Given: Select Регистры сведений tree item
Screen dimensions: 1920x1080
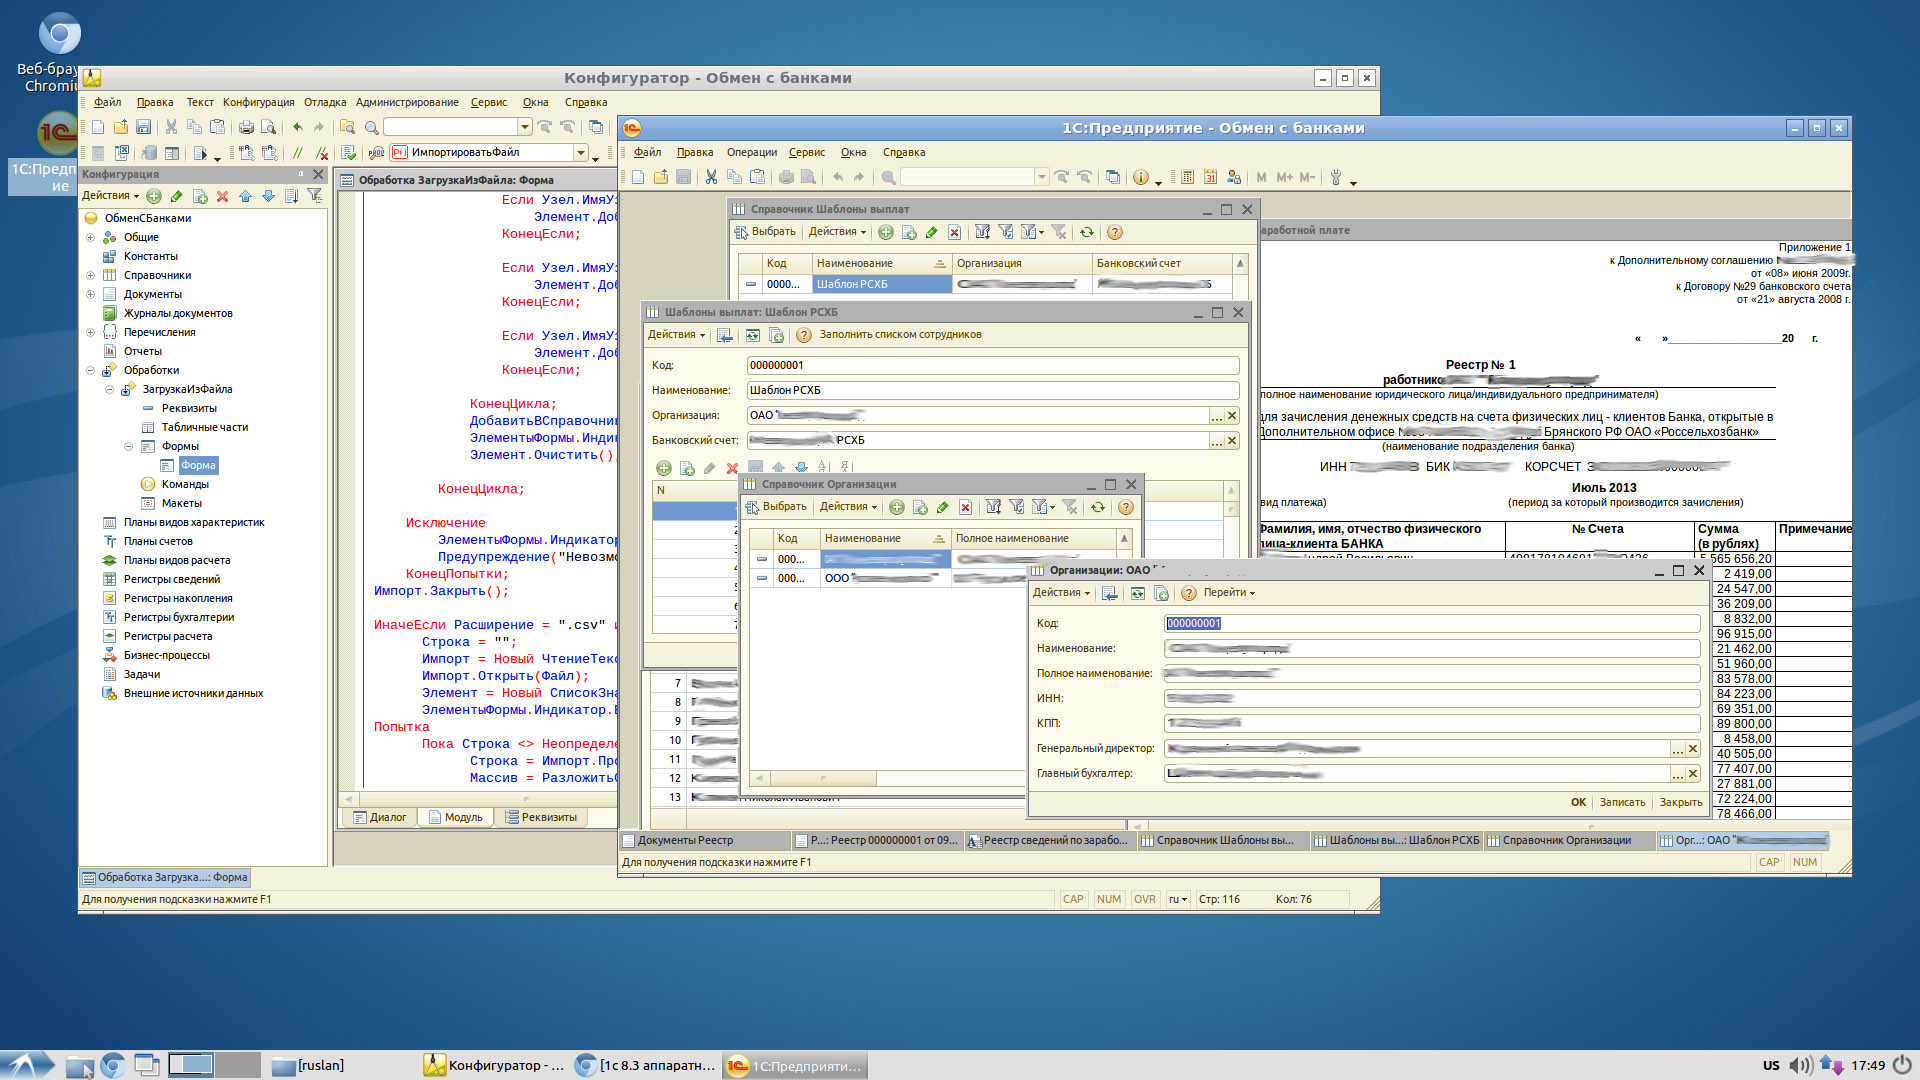Looking at the screenshot, I should coord(172,580).
